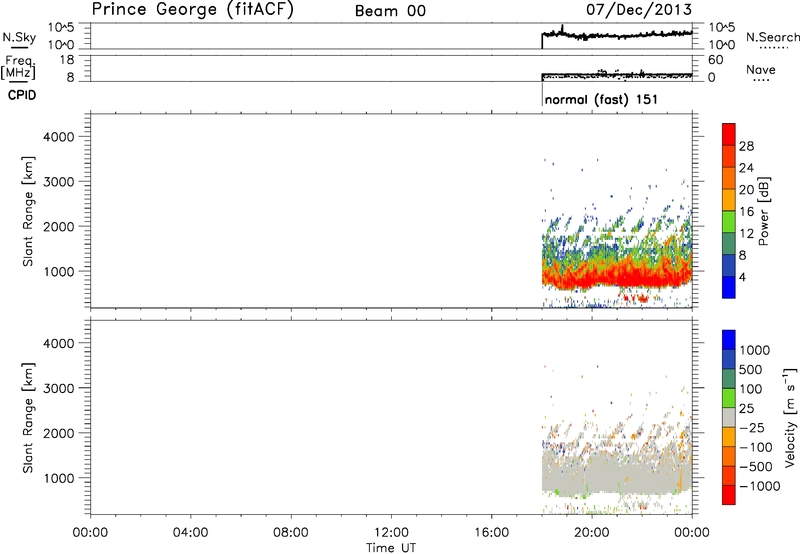Click the 'Velocity [m s-1]' colorbar label
Viewport: 800px width, 554px height.
coord(790,417)
